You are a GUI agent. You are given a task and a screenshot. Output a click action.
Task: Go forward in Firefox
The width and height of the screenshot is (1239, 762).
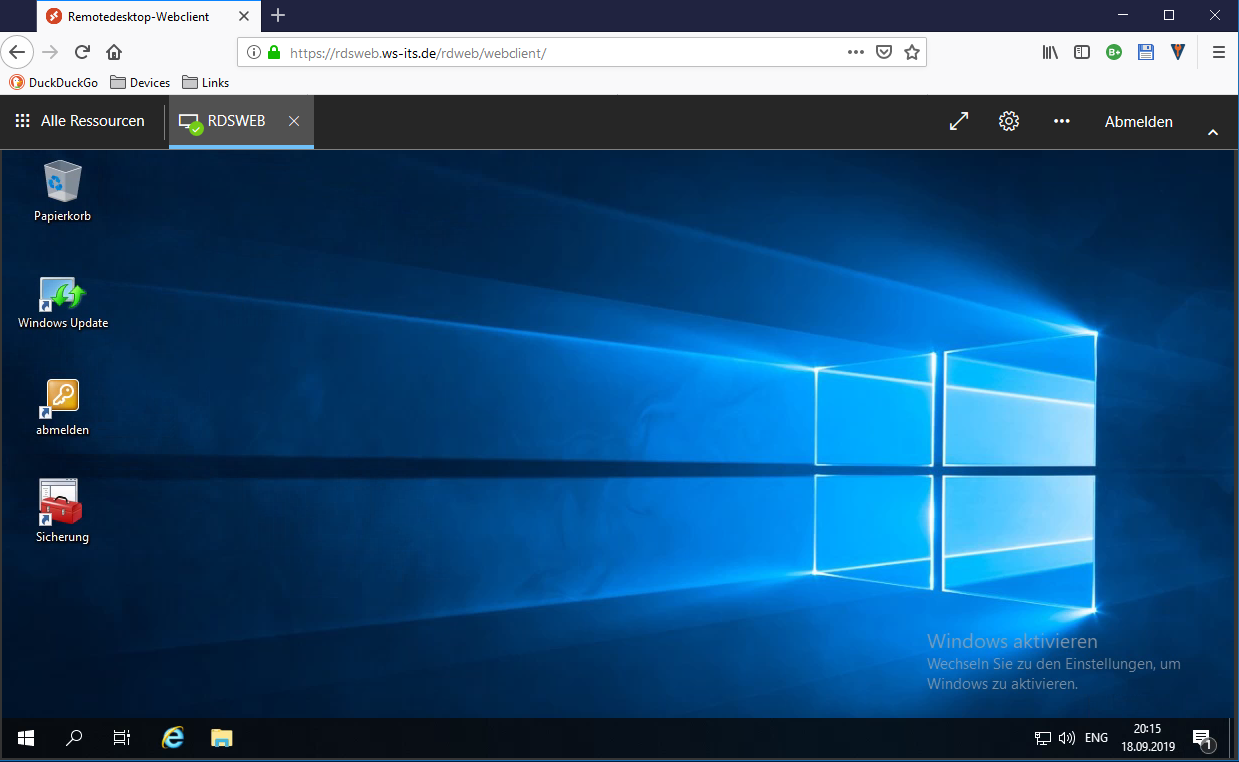[x=50, y=52]
